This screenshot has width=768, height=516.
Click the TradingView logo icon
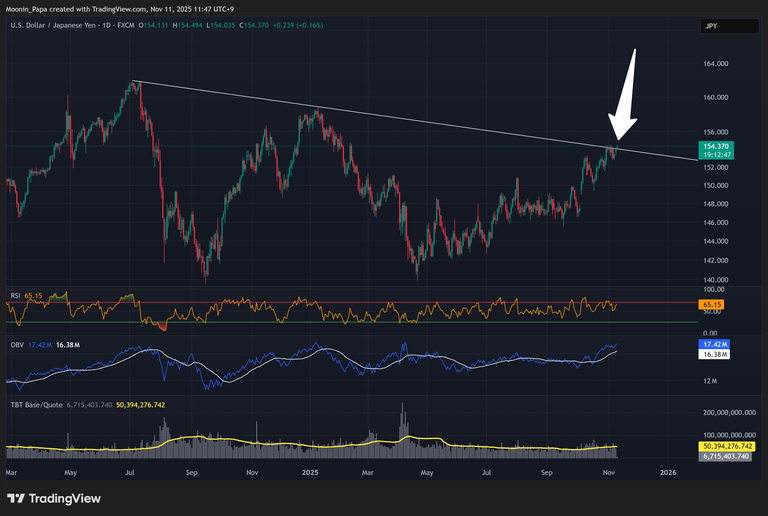coord(17,498)
